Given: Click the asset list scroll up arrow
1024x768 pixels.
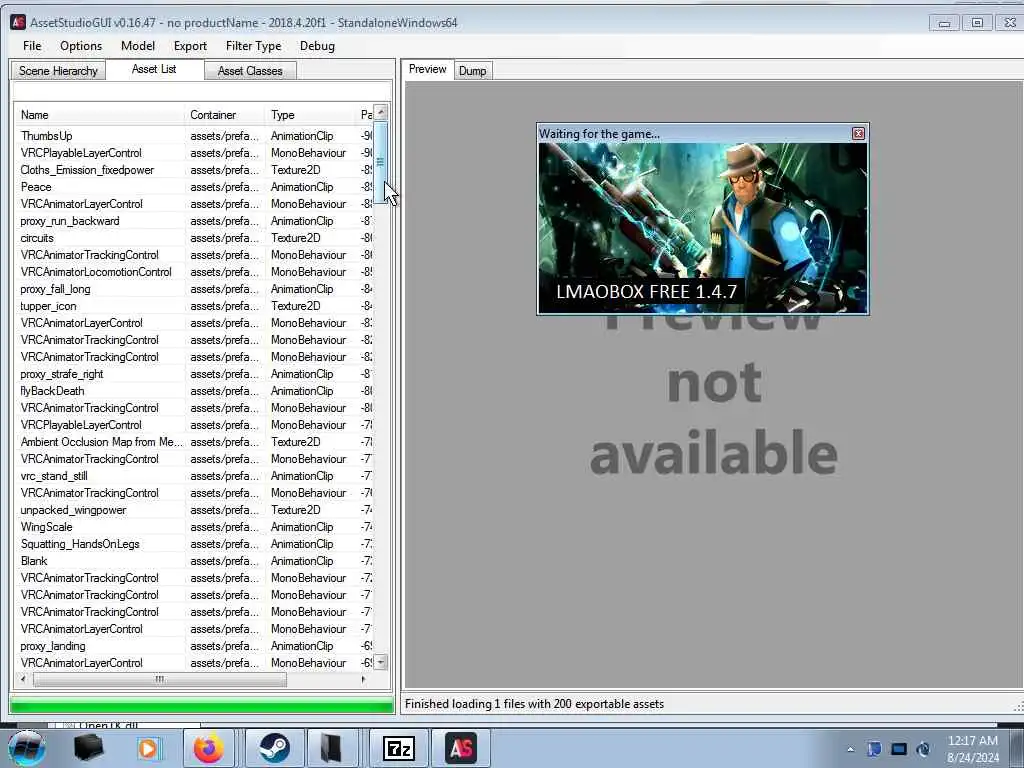Looking at the screenshot, I should tap(381, 112).
